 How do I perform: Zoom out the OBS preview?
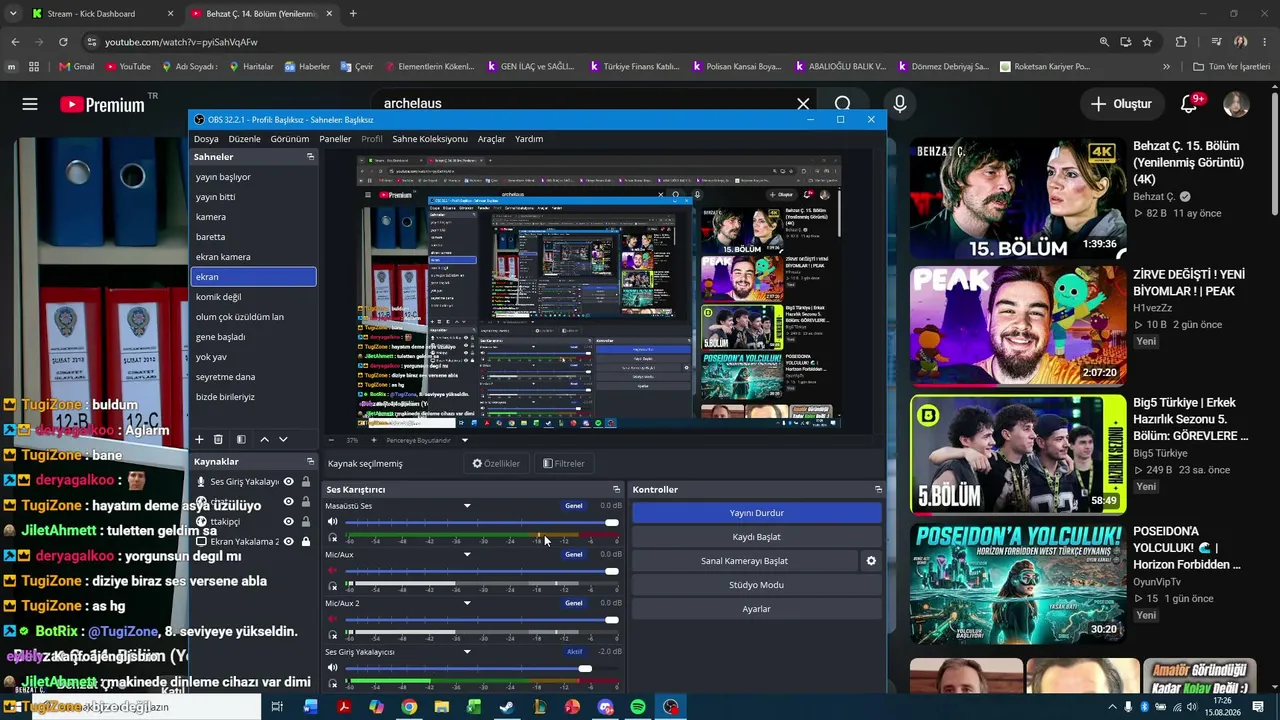[331, 440]
